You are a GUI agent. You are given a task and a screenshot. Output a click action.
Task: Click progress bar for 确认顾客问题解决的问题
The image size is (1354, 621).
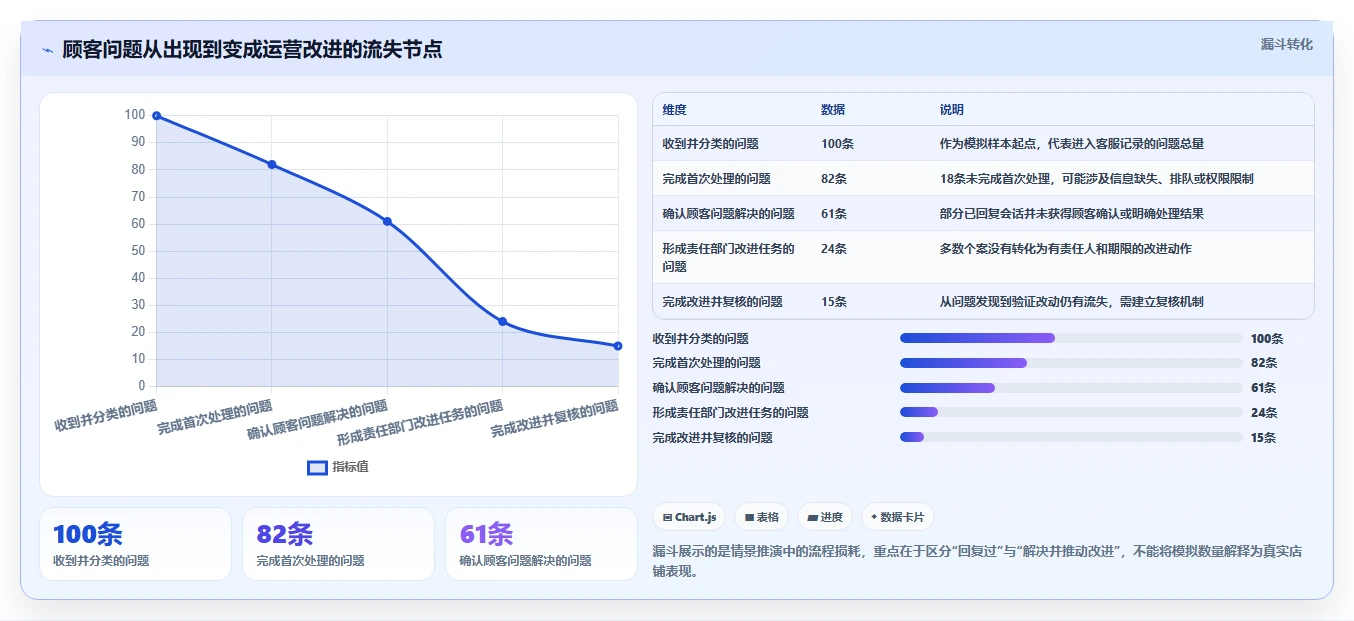tap(1071, 388)
